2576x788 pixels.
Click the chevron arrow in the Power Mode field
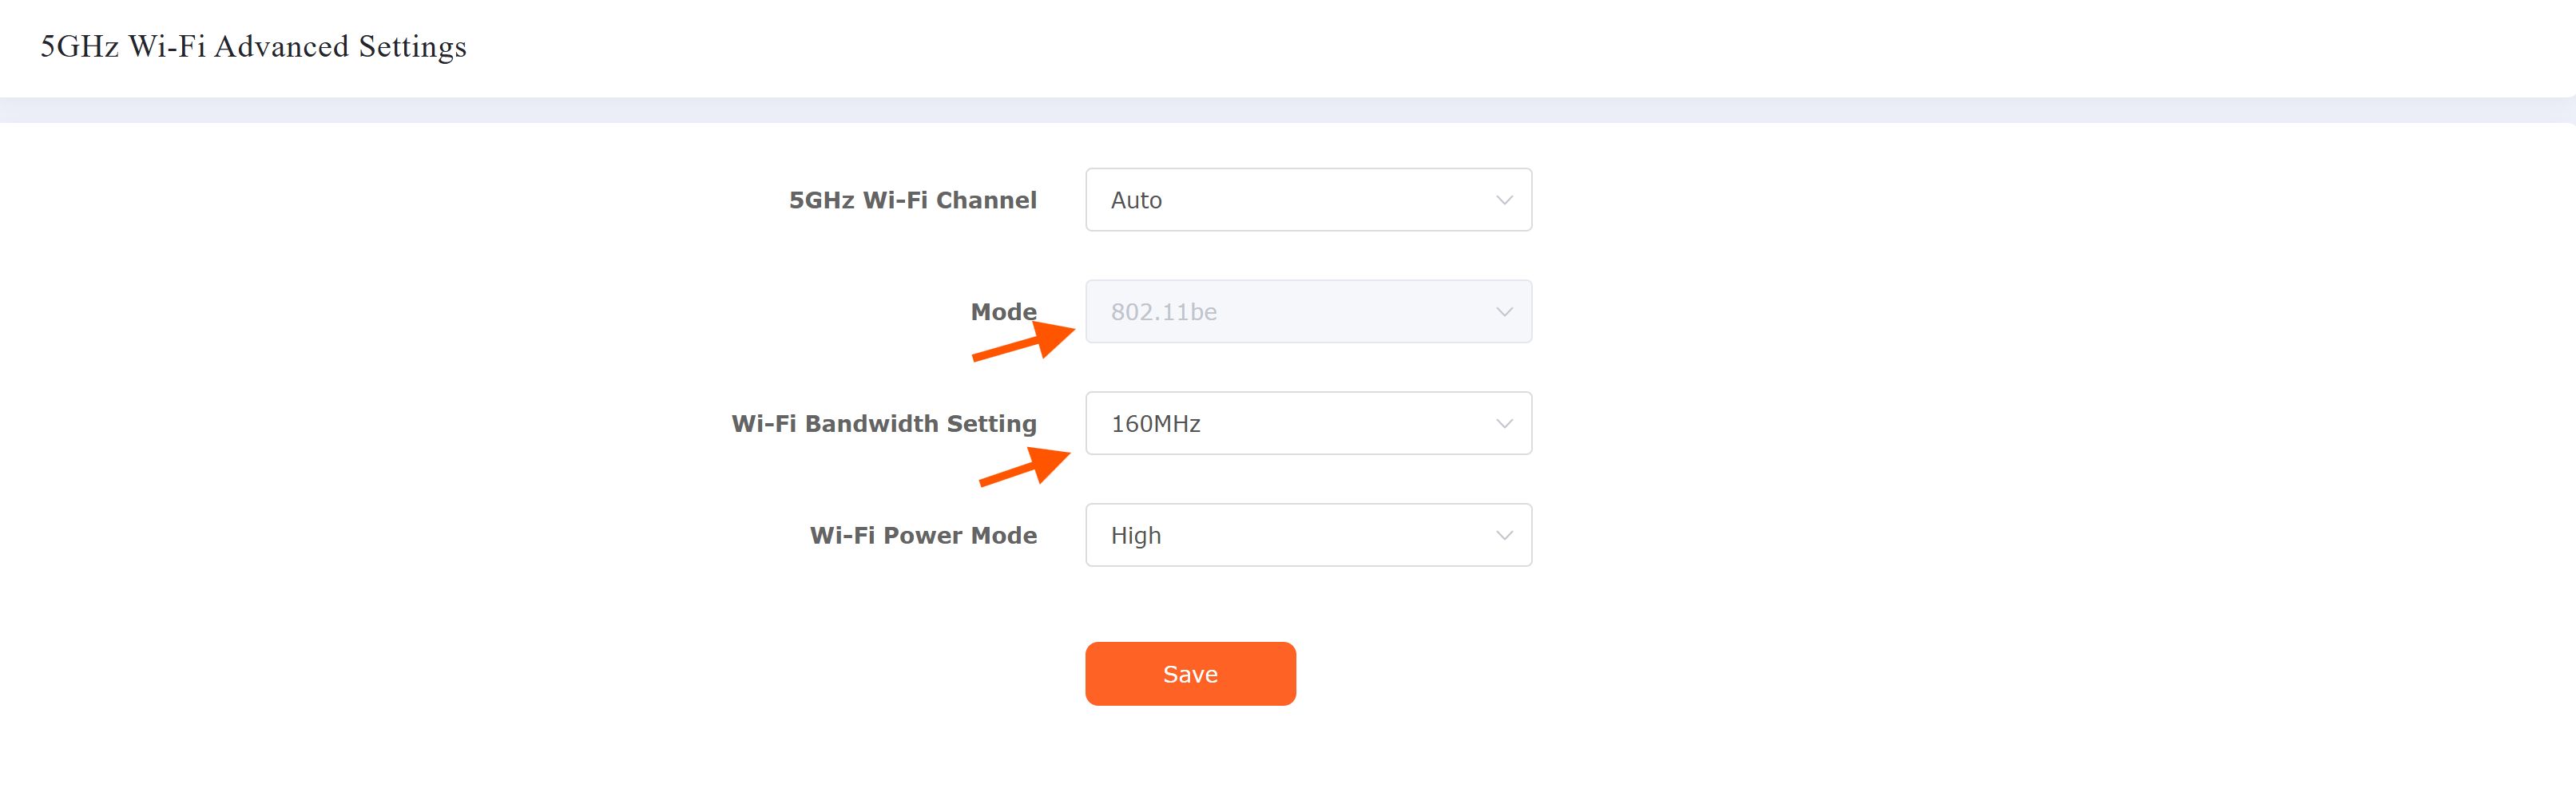point(1504,536)
